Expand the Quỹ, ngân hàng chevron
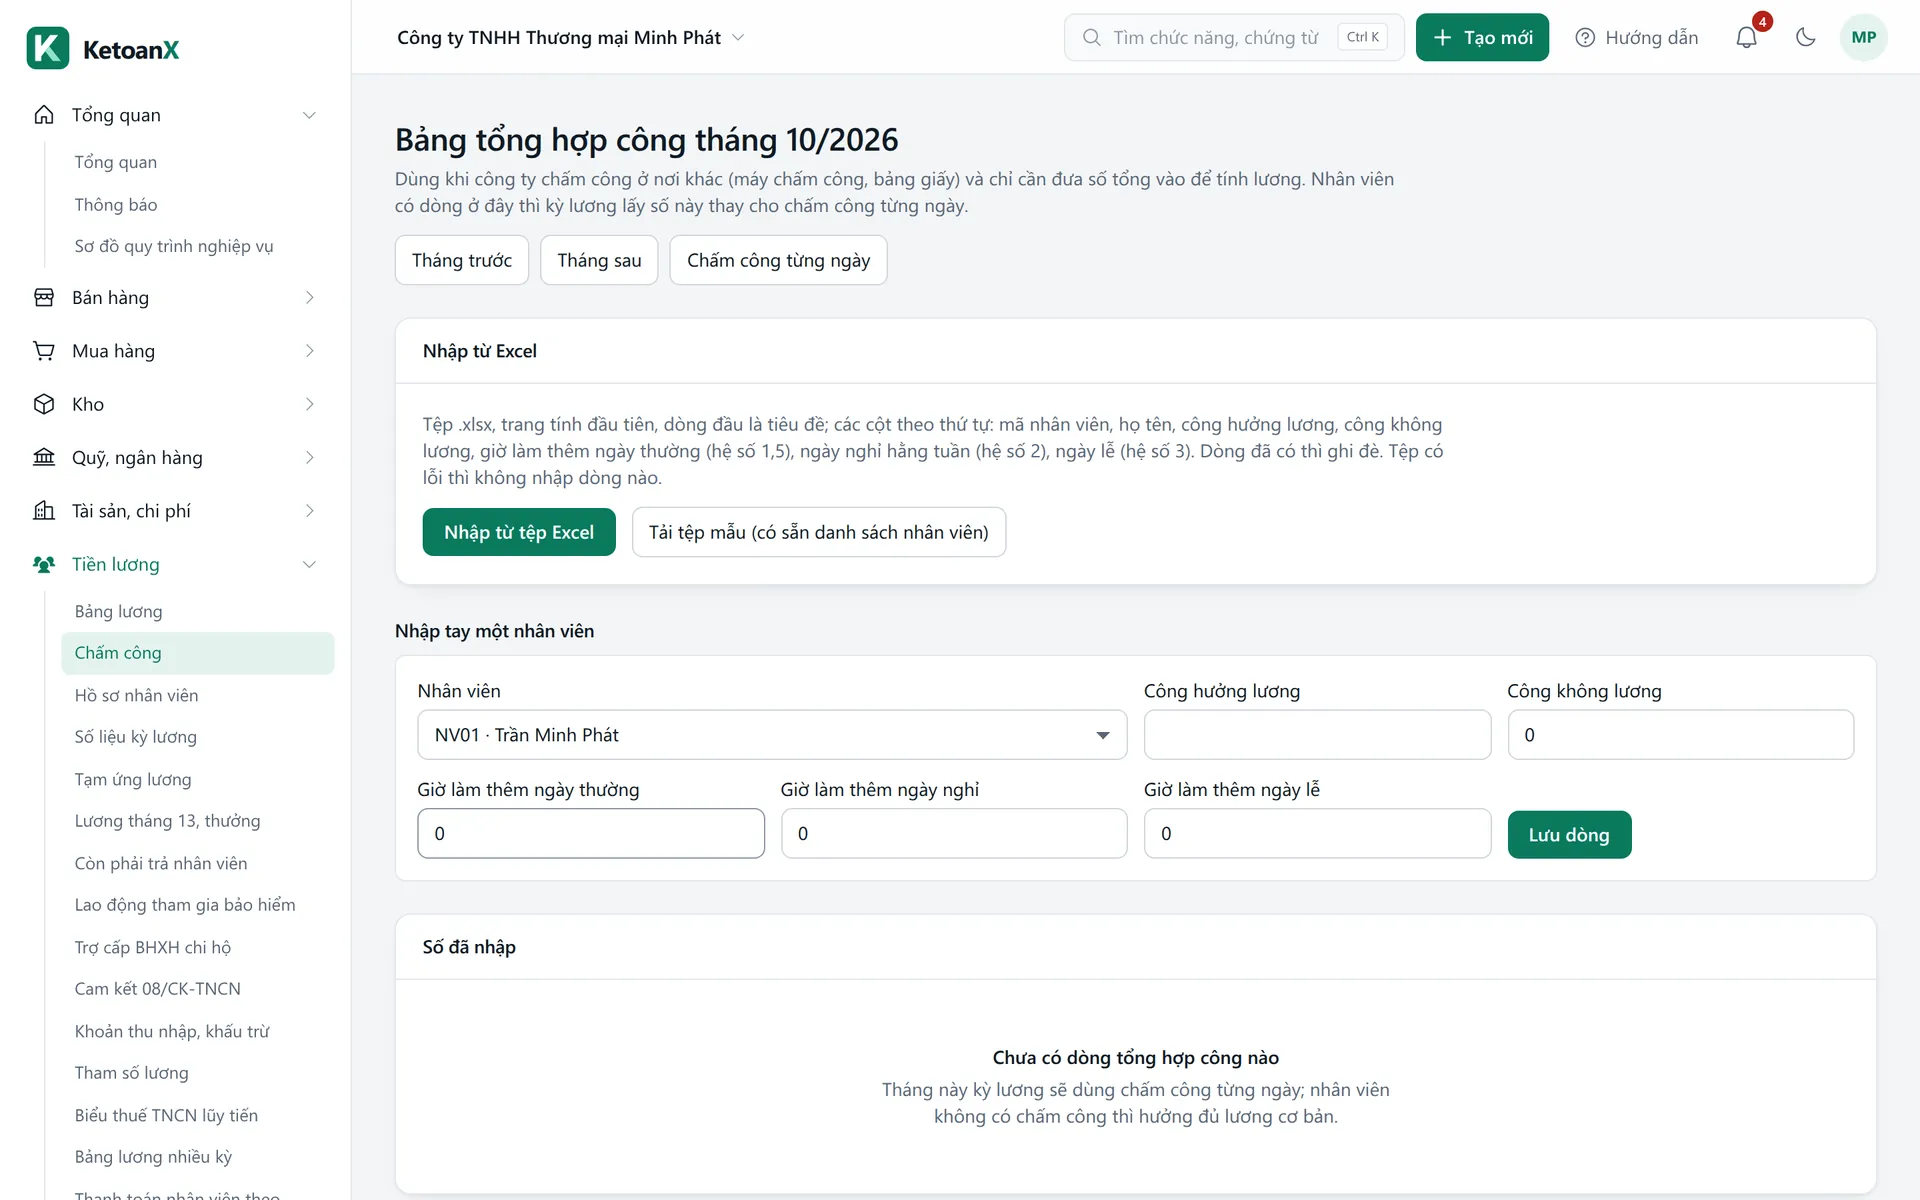This screenshot has width=1920, height=1200. (309, 457)
